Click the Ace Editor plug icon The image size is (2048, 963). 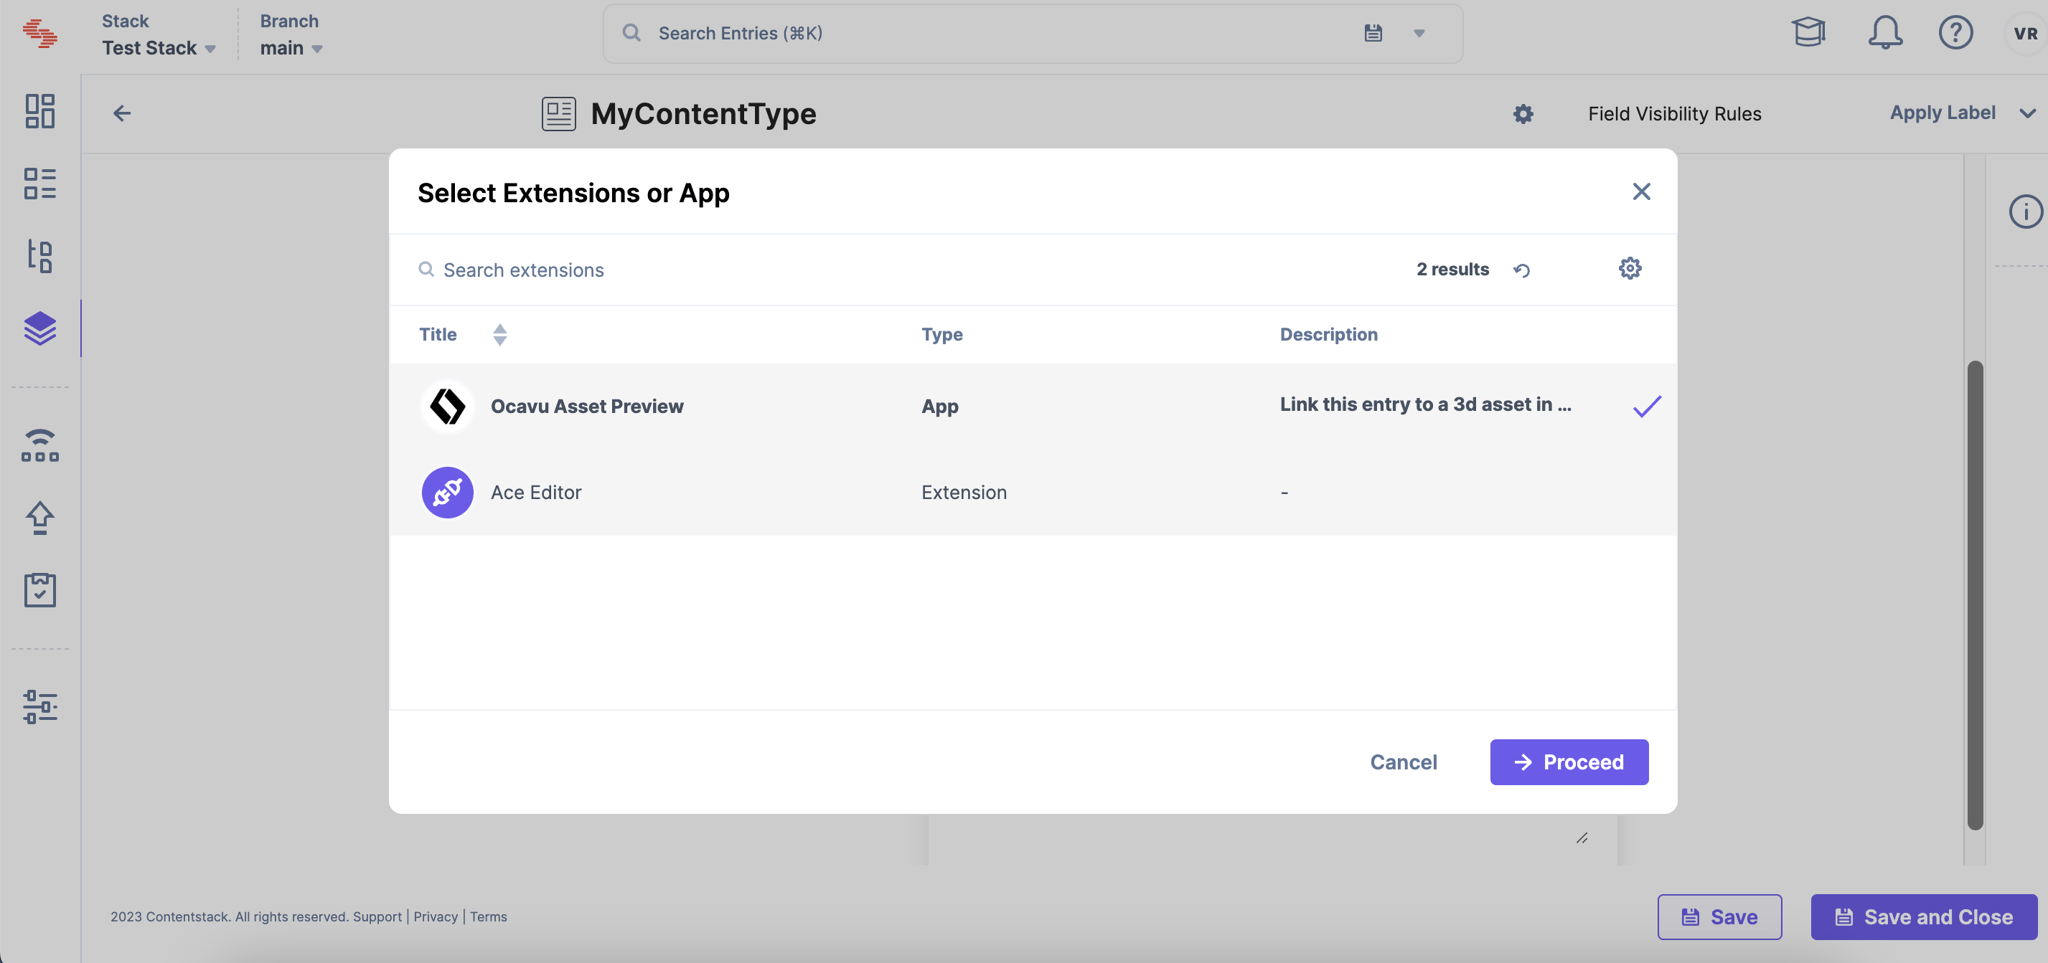coord(447,492)
